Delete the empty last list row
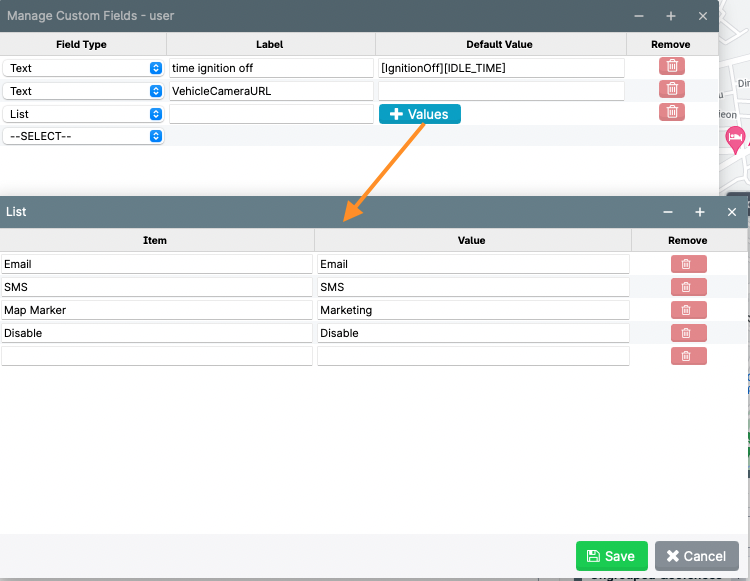The image size is (750, 581). click(688, 356)
